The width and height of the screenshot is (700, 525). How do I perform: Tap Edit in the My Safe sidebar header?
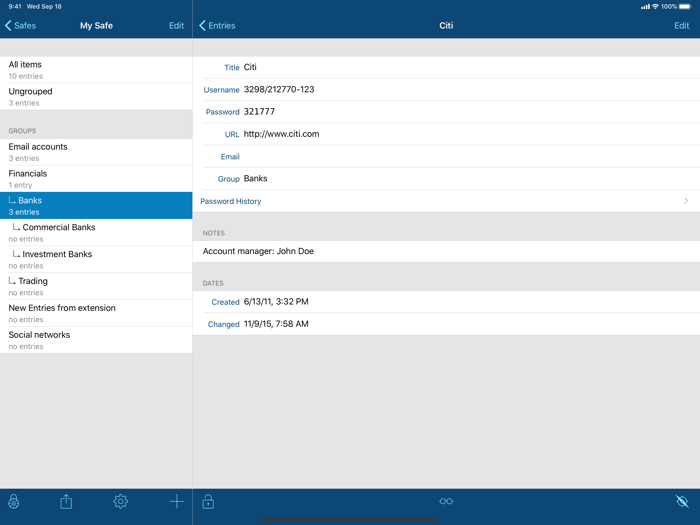176,25
